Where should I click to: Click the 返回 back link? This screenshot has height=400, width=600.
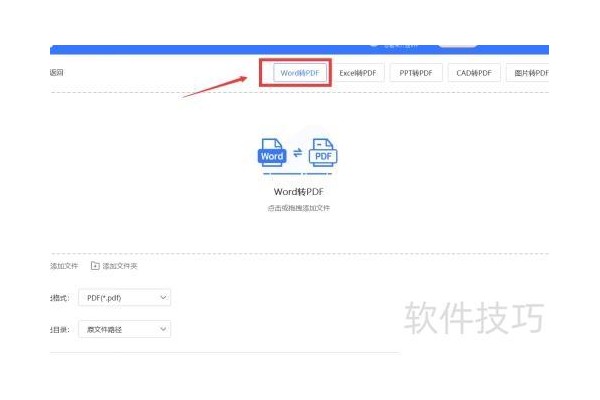[x=57, y=72]
